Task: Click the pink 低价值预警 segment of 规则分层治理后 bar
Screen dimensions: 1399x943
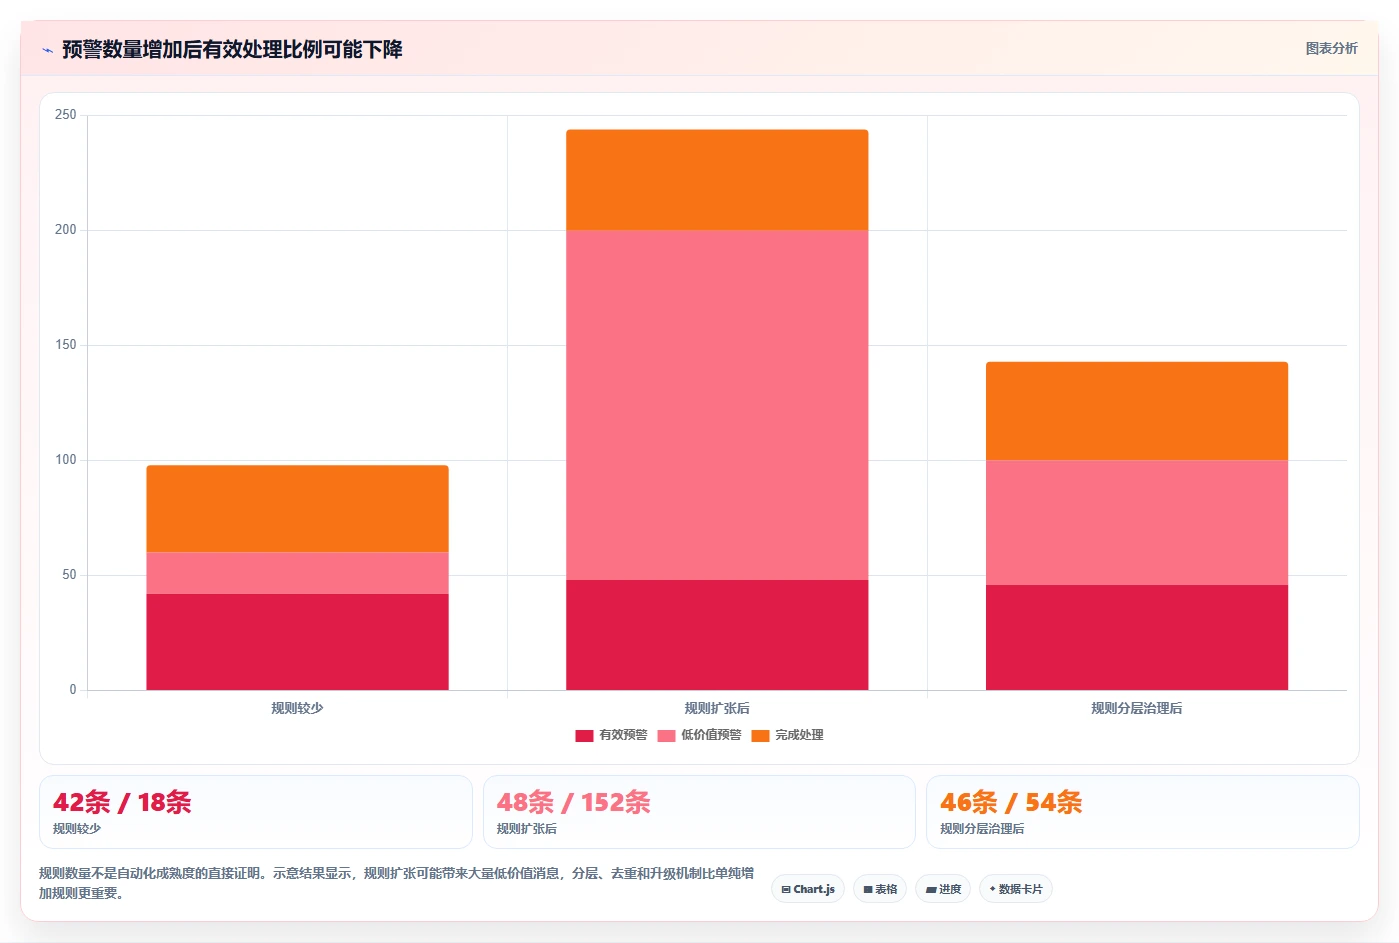Action: tap(1137, 522)
